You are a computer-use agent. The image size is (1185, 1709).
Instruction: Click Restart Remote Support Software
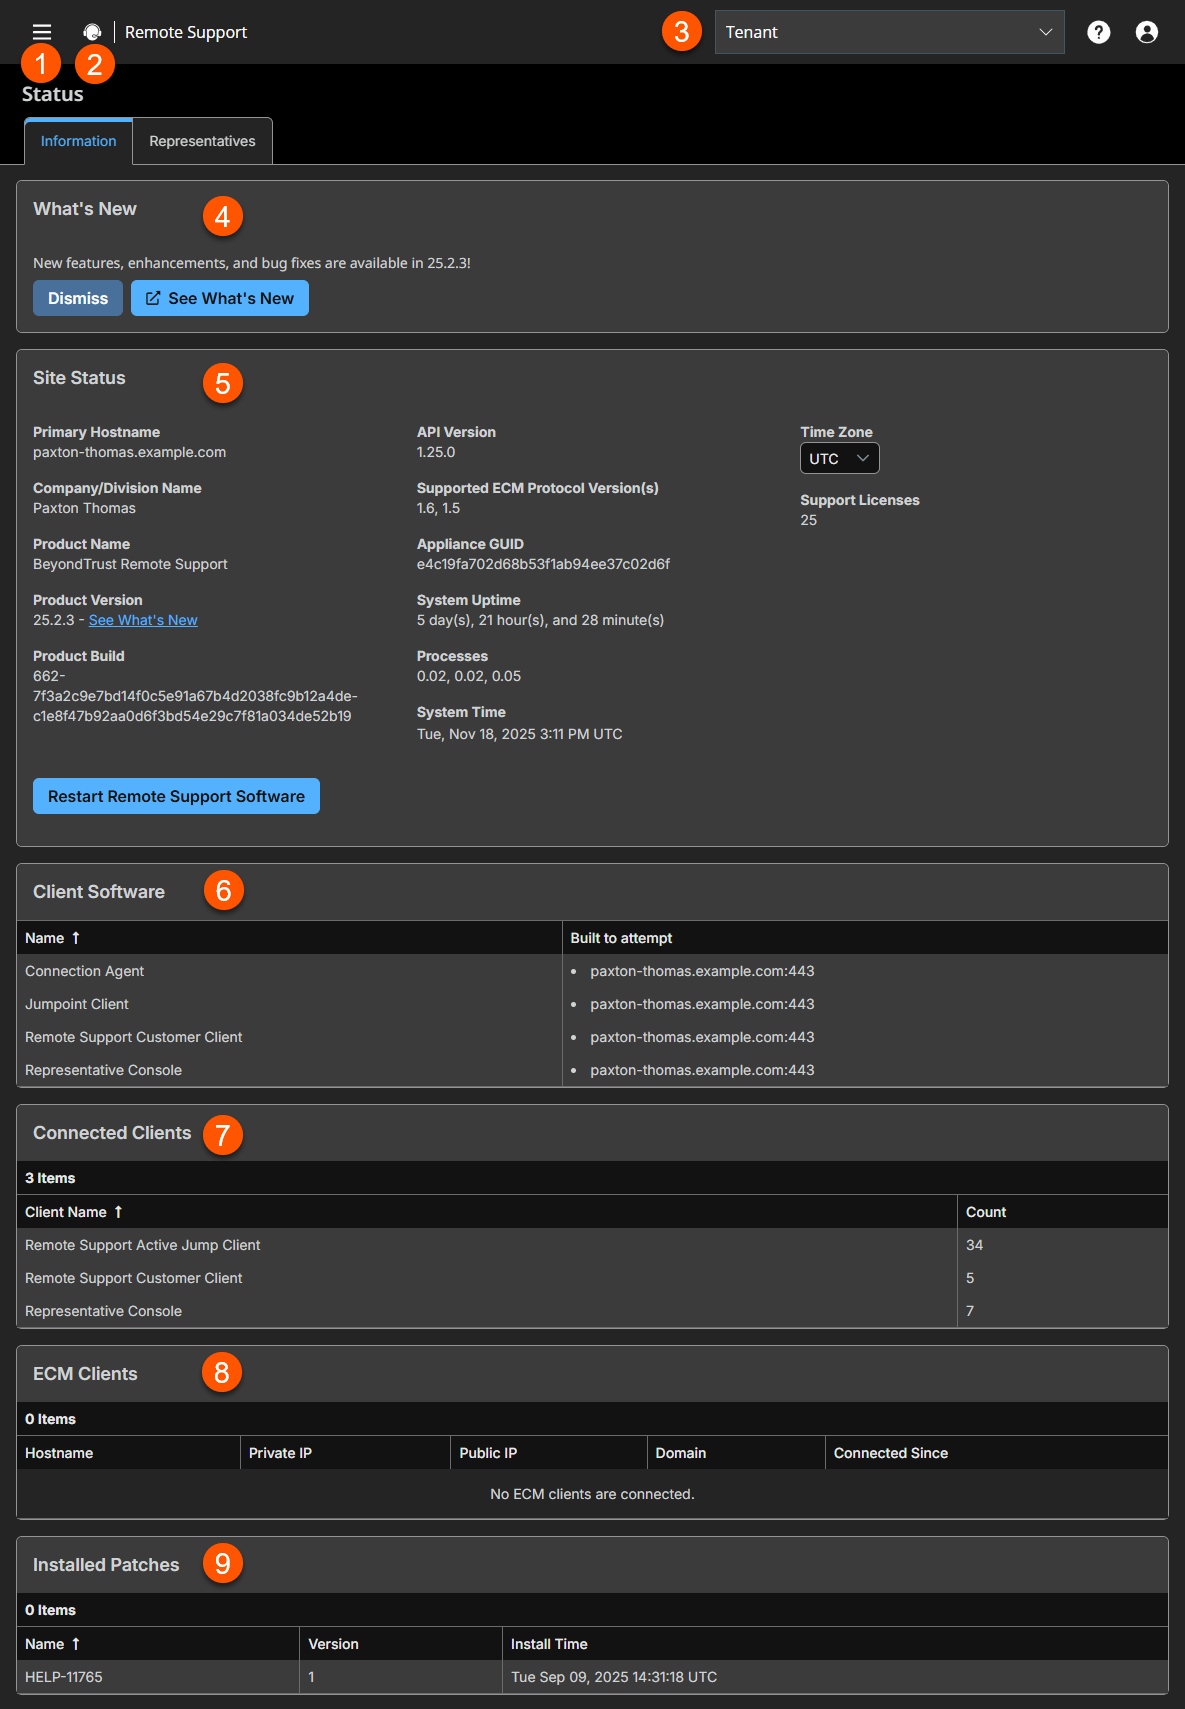click(x=176, y=796)
